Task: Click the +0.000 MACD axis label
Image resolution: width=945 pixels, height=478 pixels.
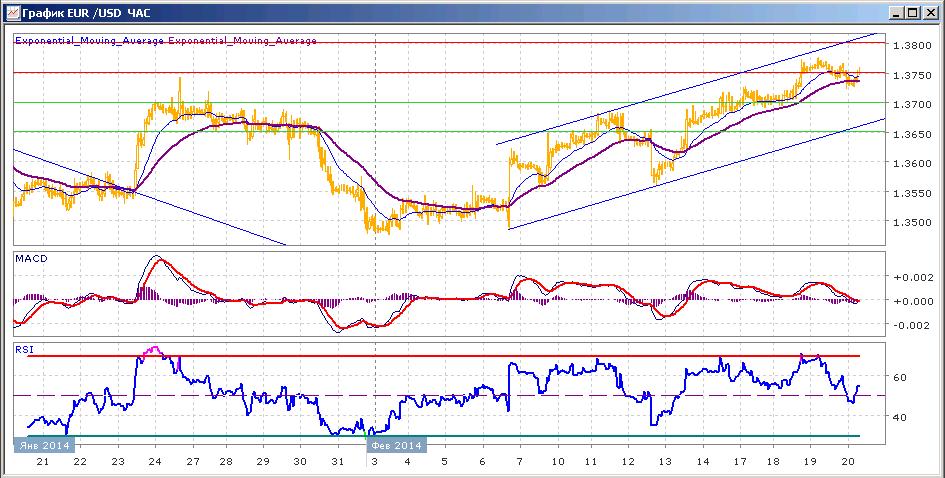Action: [912, 301]
